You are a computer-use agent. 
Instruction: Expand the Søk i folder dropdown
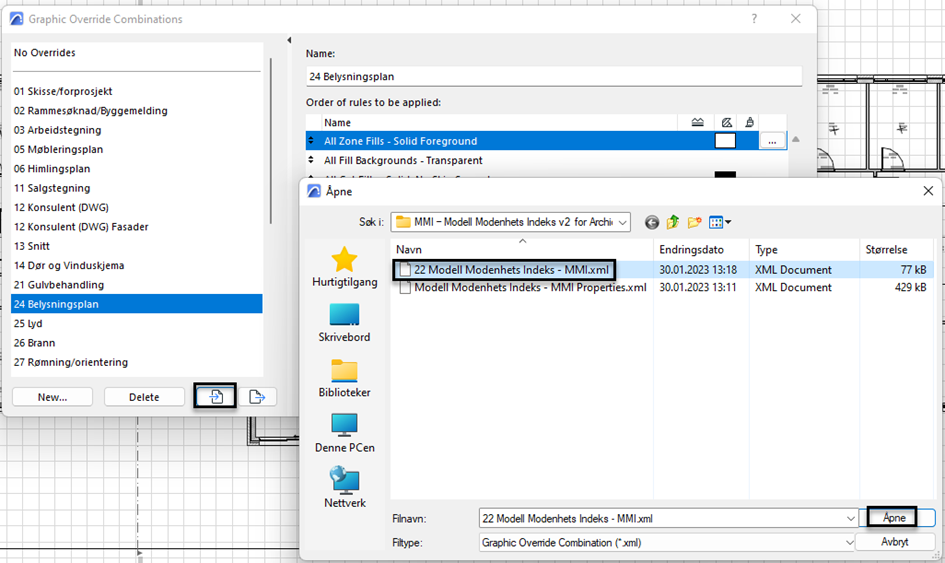coord(623,222)
